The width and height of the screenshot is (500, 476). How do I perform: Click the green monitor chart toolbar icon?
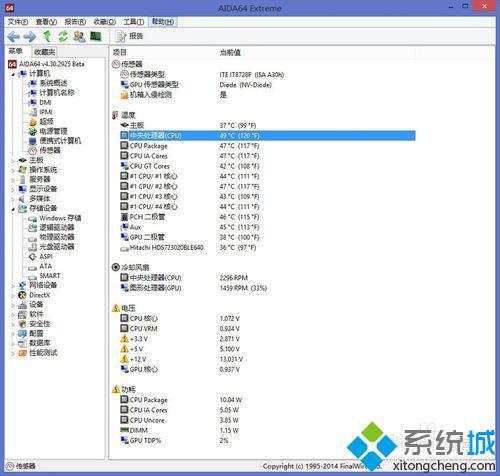click(96, 36)
